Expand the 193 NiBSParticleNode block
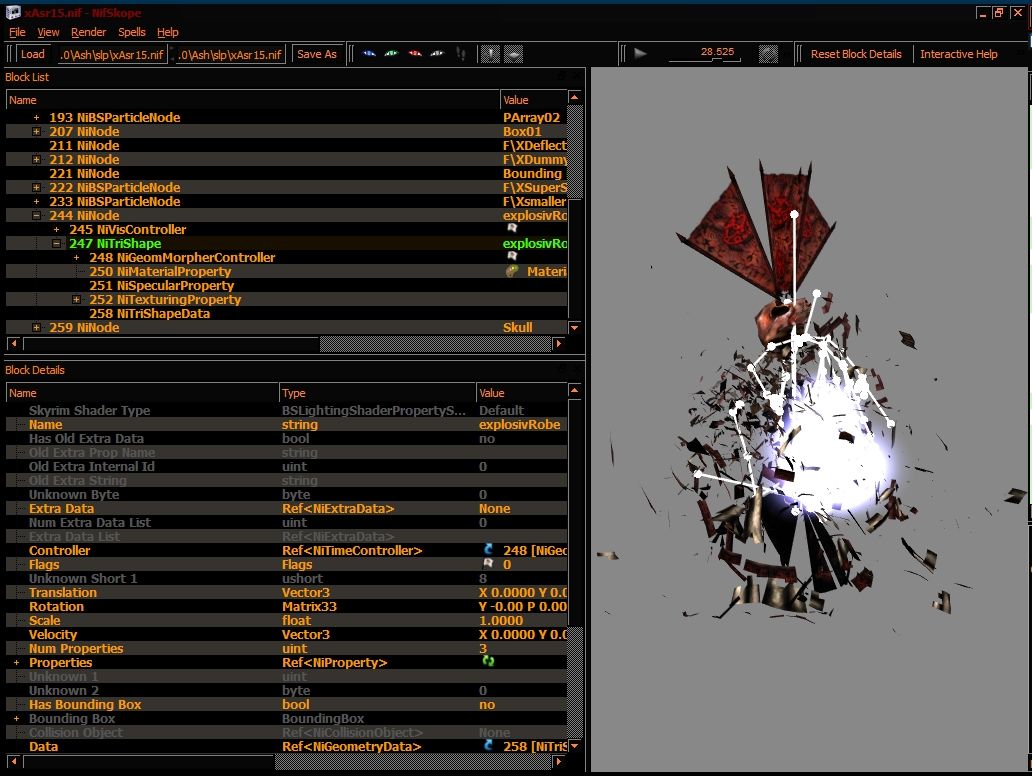 (x=37, y=118)
